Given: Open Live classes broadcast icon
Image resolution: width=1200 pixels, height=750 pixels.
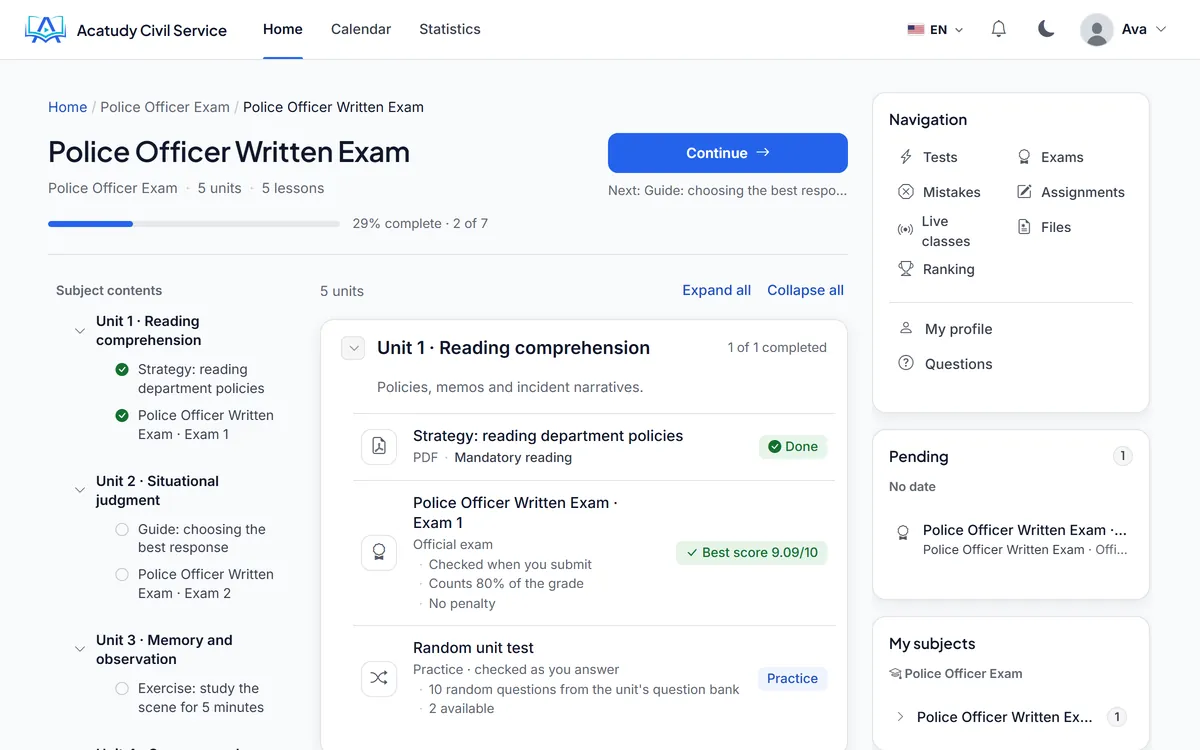Looking at the screenshot, I should tap(906, 230).
